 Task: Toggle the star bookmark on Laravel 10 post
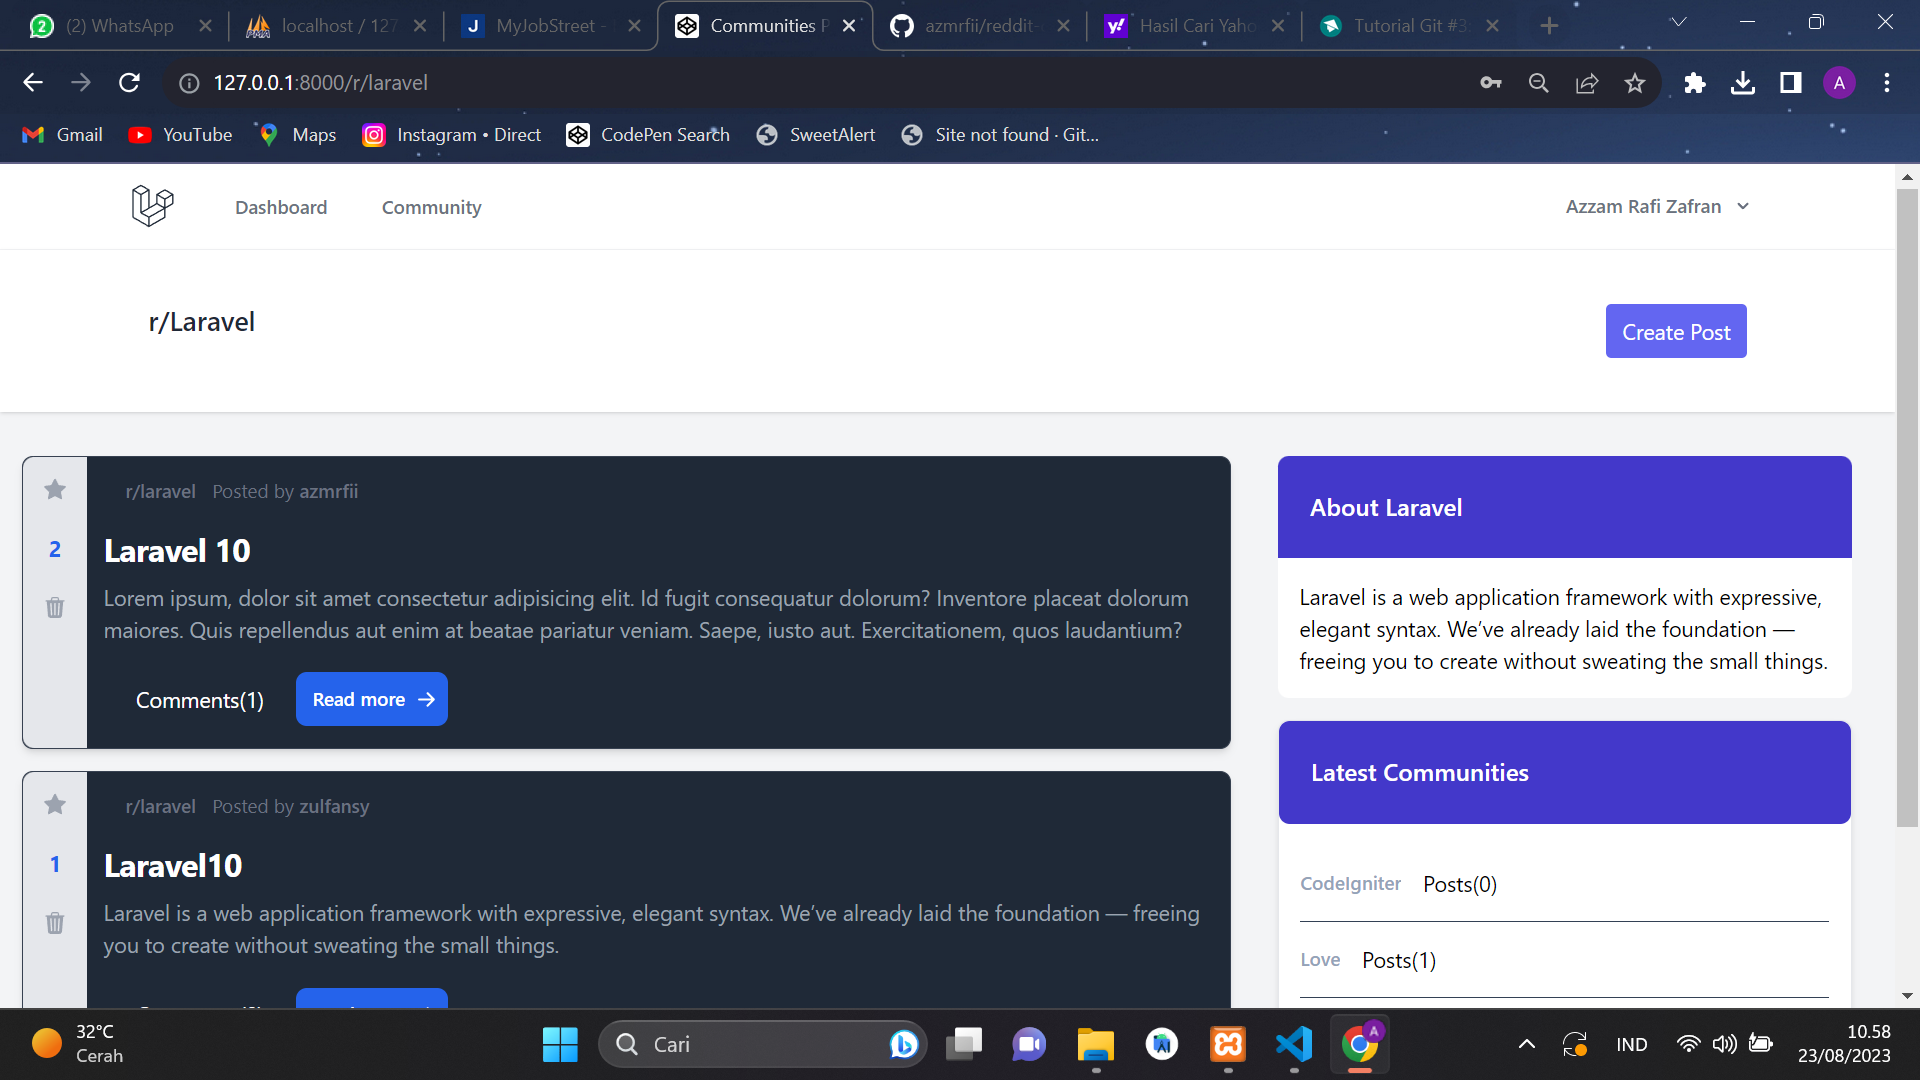[x=54, y=489]
